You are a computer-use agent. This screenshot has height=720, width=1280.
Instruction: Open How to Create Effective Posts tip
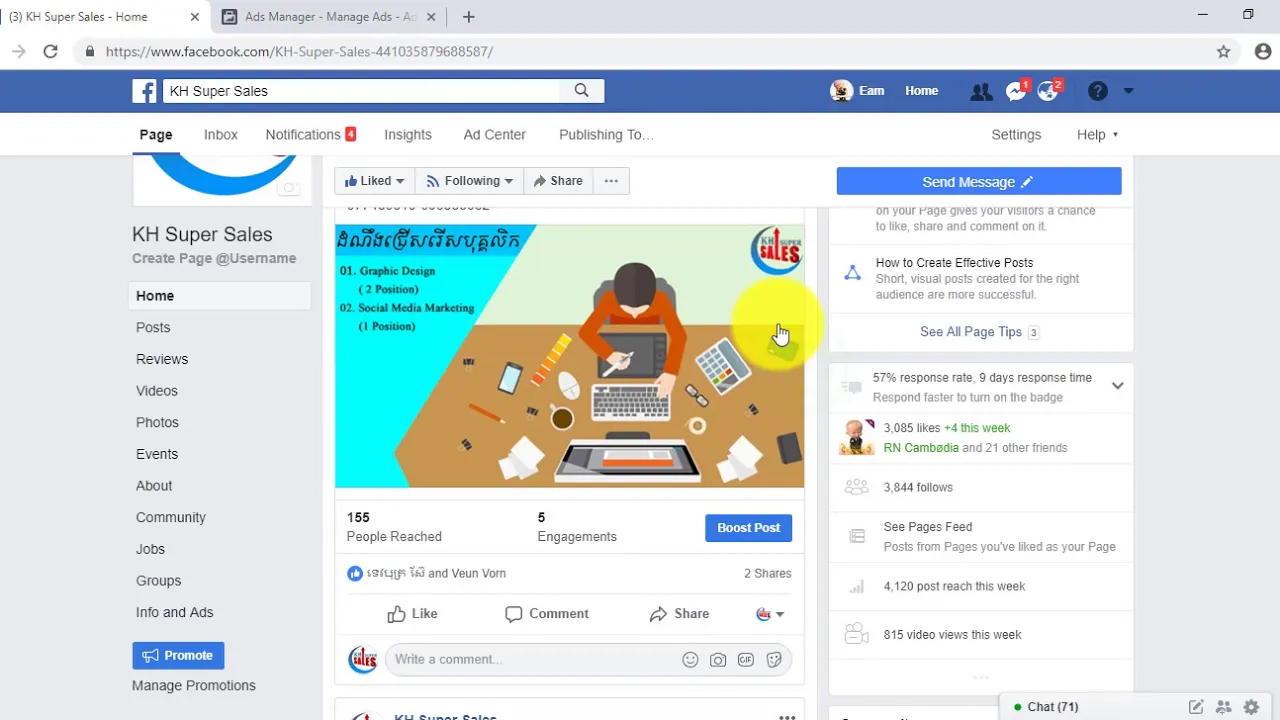tap(955, 263)
